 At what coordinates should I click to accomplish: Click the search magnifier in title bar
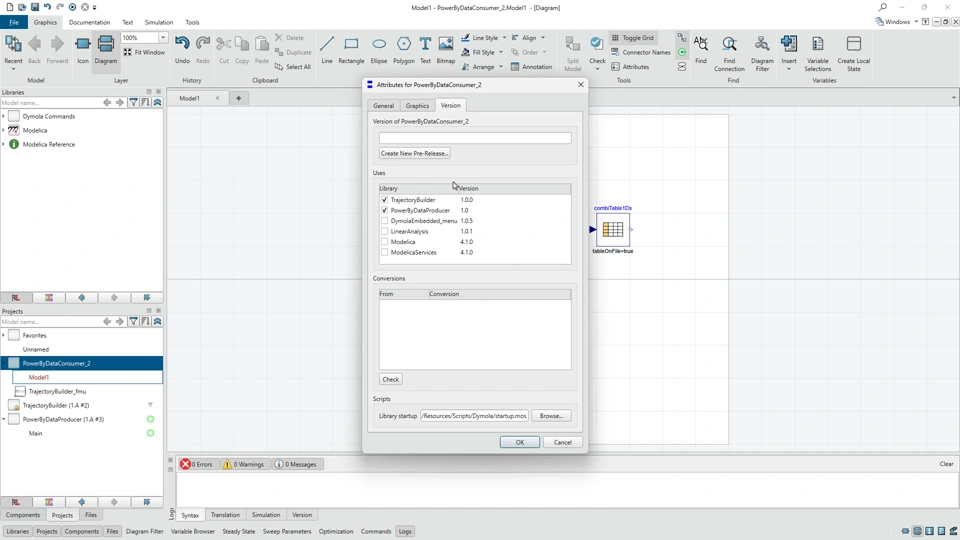click(882, 7)
